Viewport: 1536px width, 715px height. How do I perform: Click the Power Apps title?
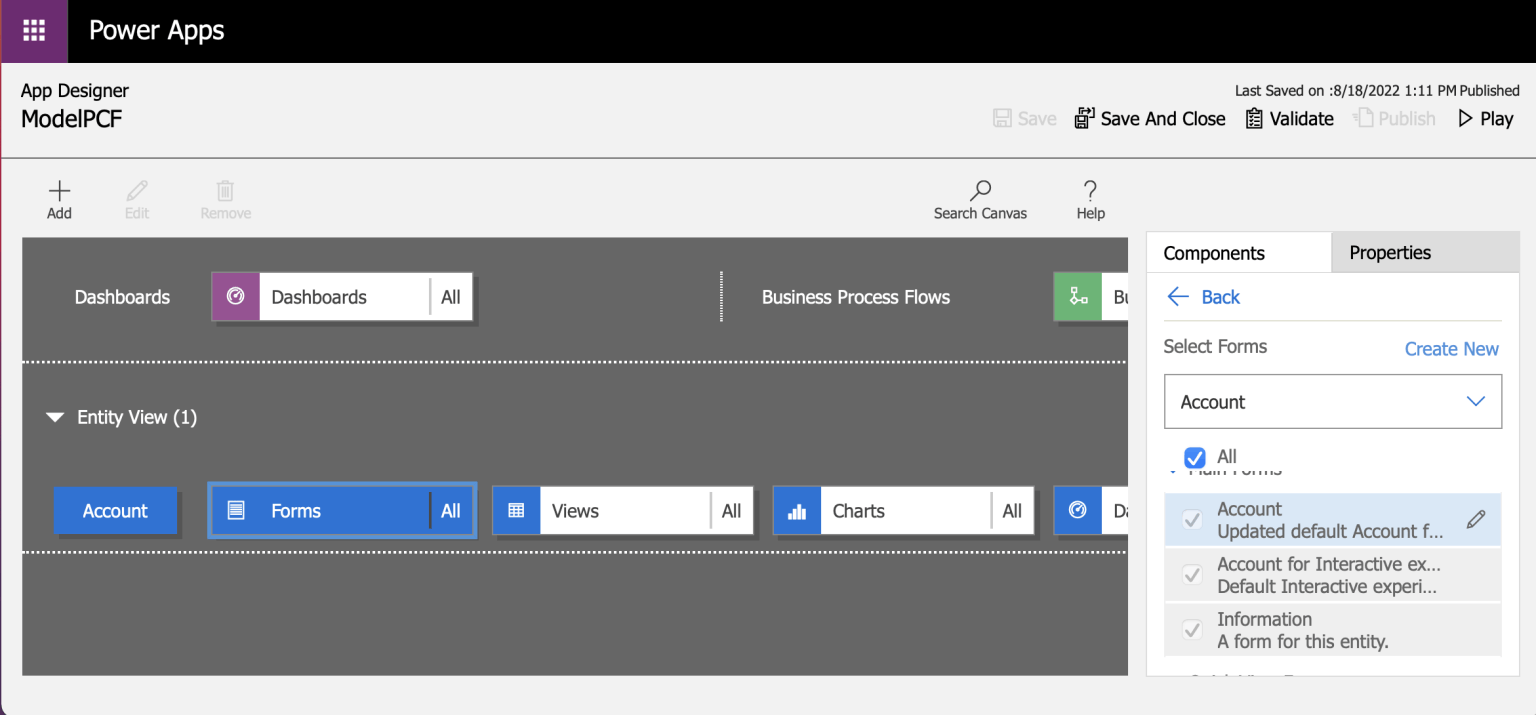157,31
